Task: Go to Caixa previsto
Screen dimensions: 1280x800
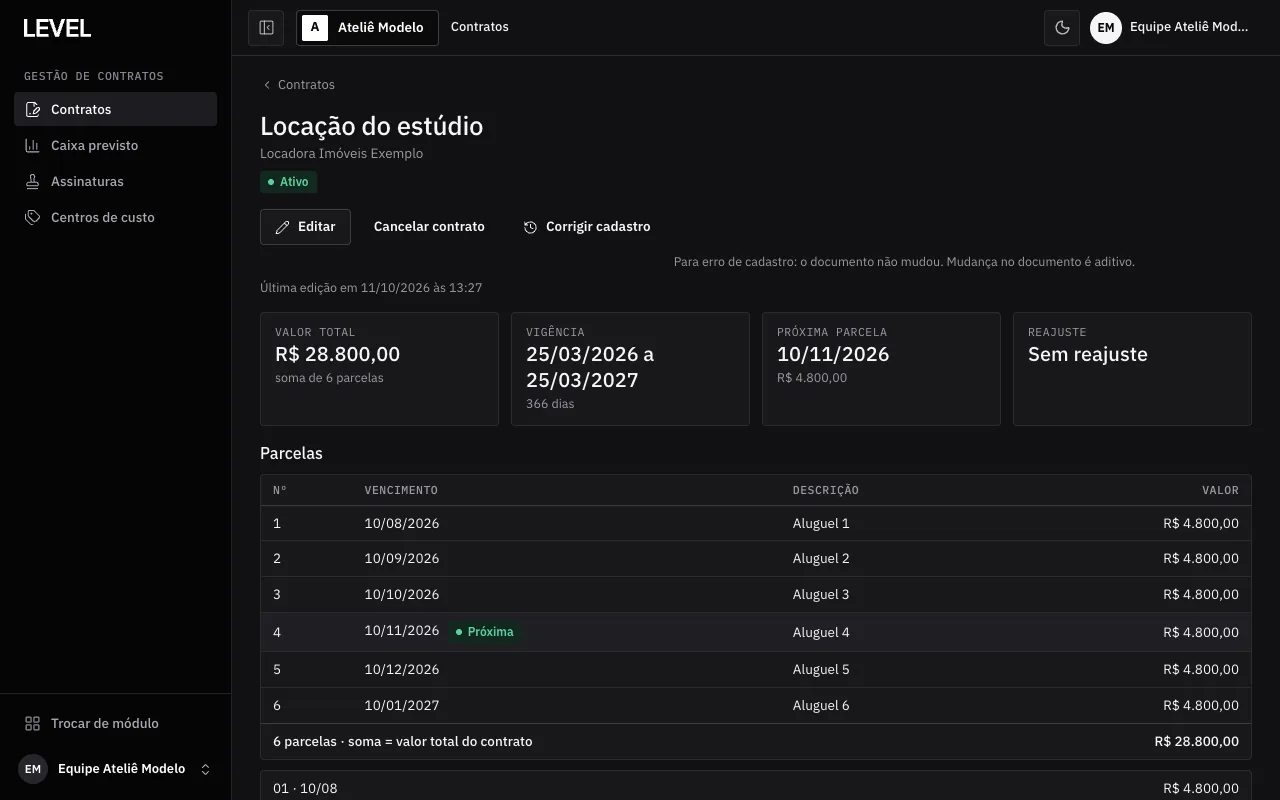Action: 116,146
